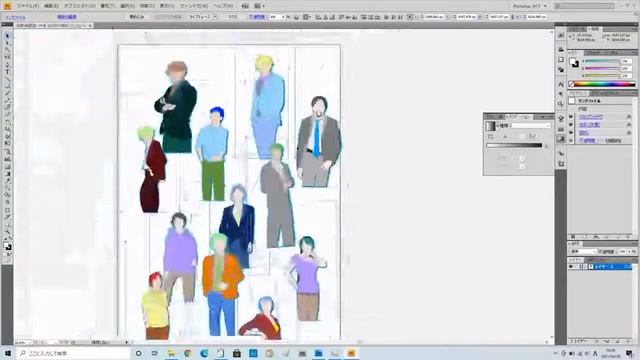Open the 表示(V) menu
Screen dimensions: 640x360
click(167, 6)
